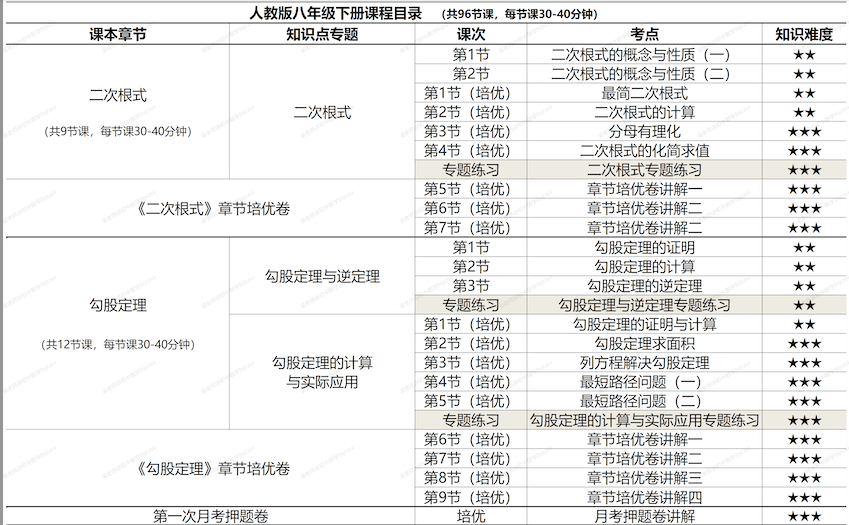Viewport: 849px width, 525px height.
Task: Click the 章节培优卷讲解四 cell
Action: [644, 497]
